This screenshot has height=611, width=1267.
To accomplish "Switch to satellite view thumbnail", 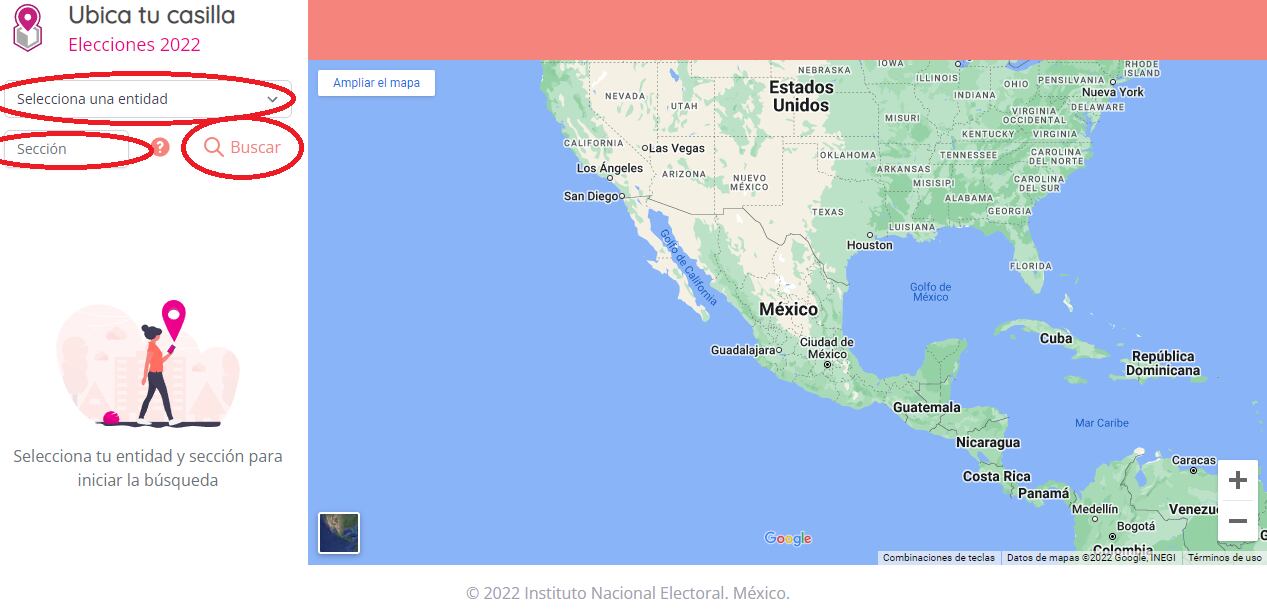I will 339,532.
